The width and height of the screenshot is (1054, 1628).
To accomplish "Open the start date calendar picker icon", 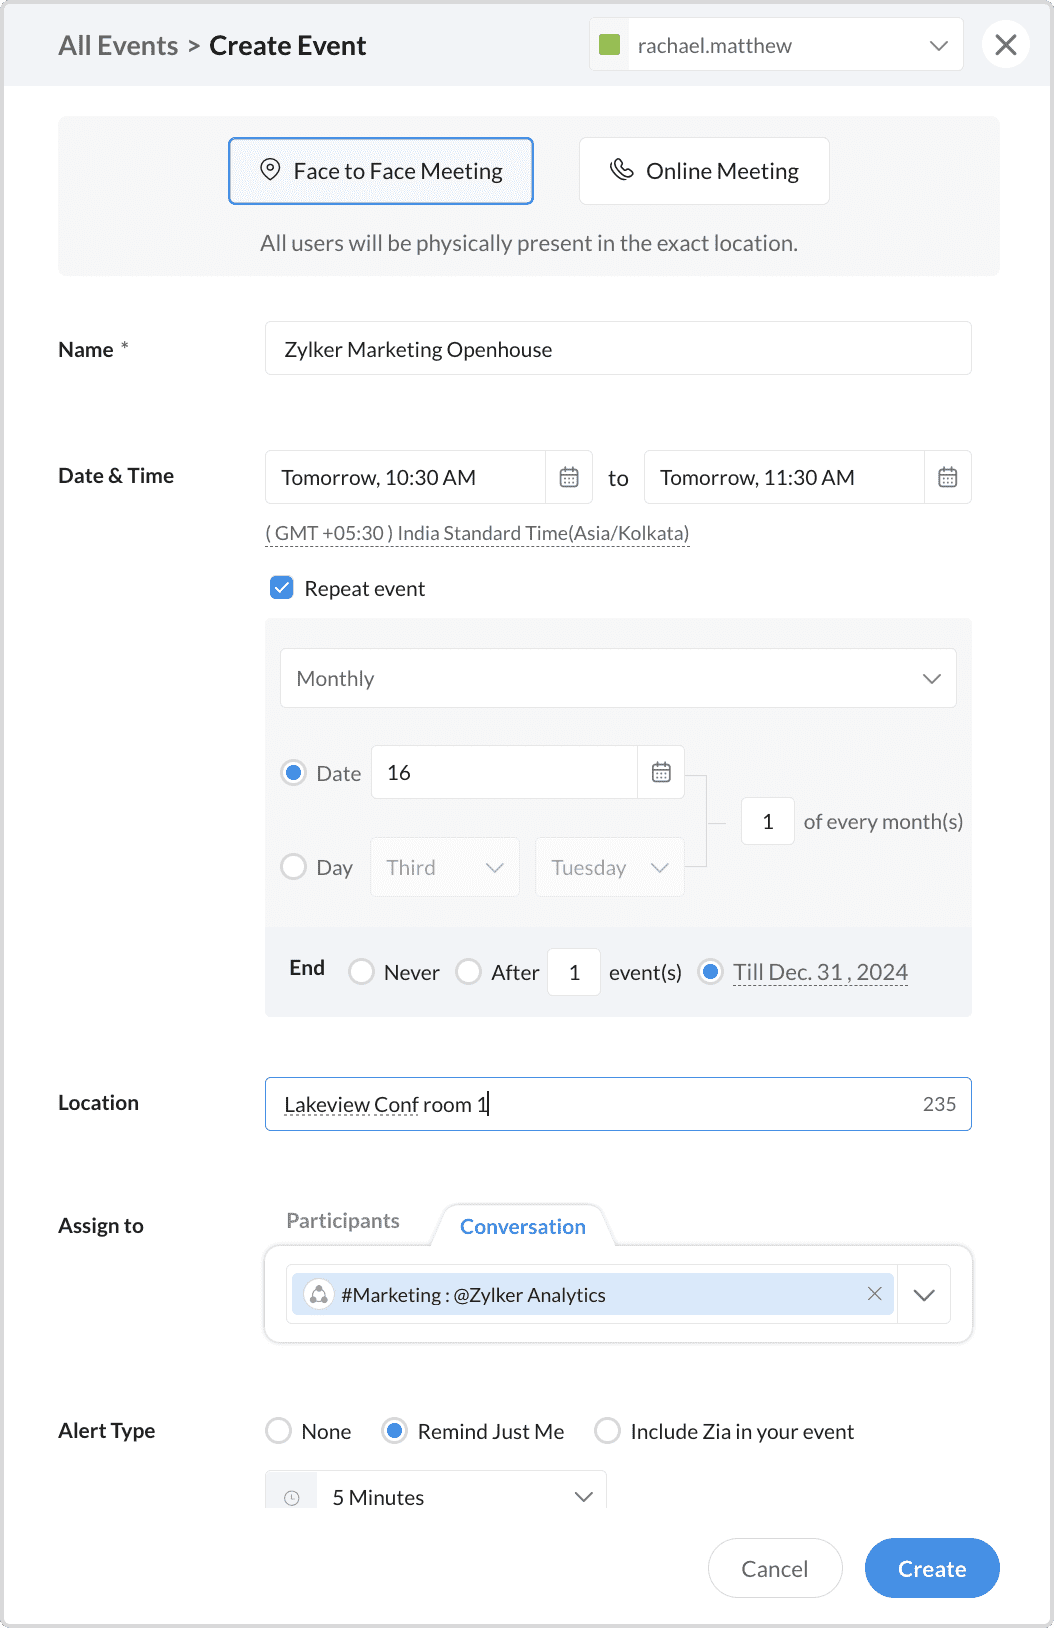I will tap(569, 478).
